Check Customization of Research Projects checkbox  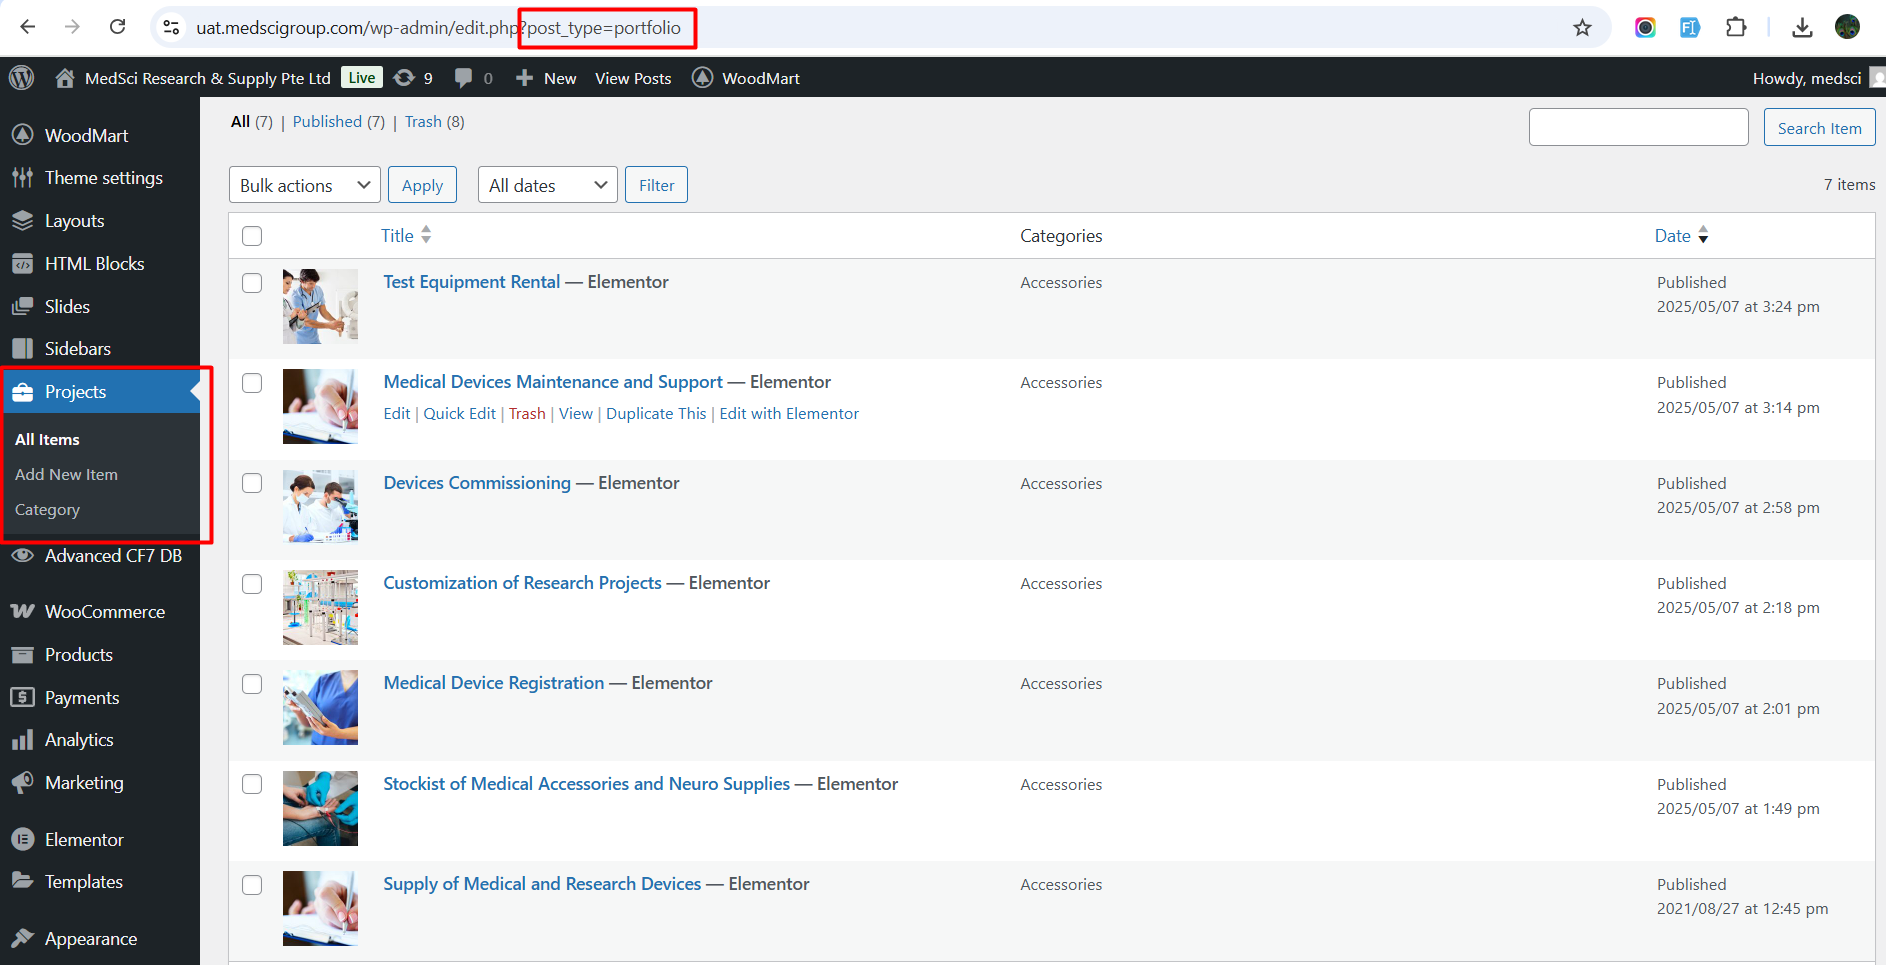pyautogui.click(x=252, y=584)
